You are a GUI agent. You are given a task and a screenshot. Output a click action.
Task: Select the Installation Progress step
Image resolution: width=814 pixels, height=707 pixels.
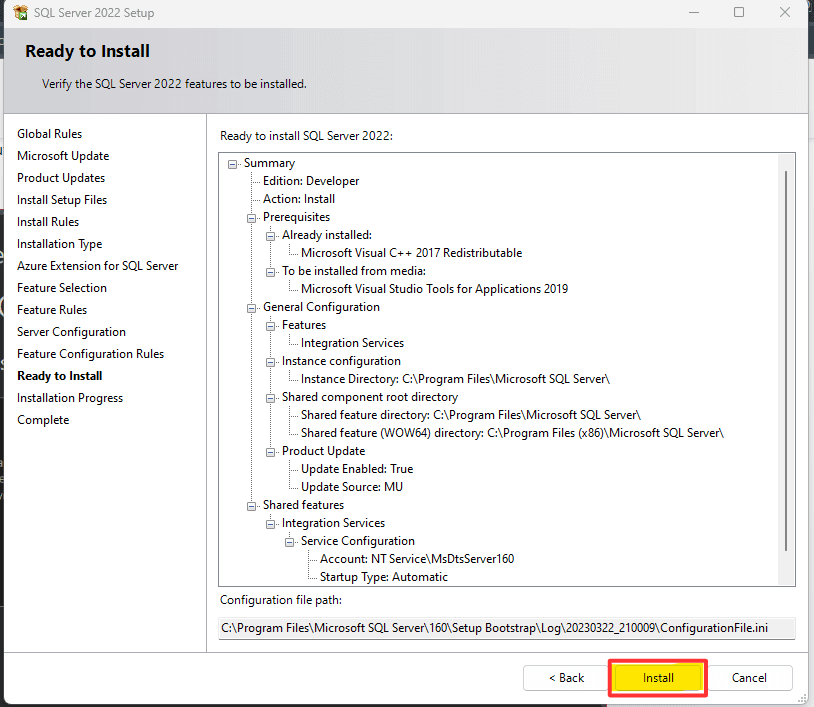(x=70, y=398)
